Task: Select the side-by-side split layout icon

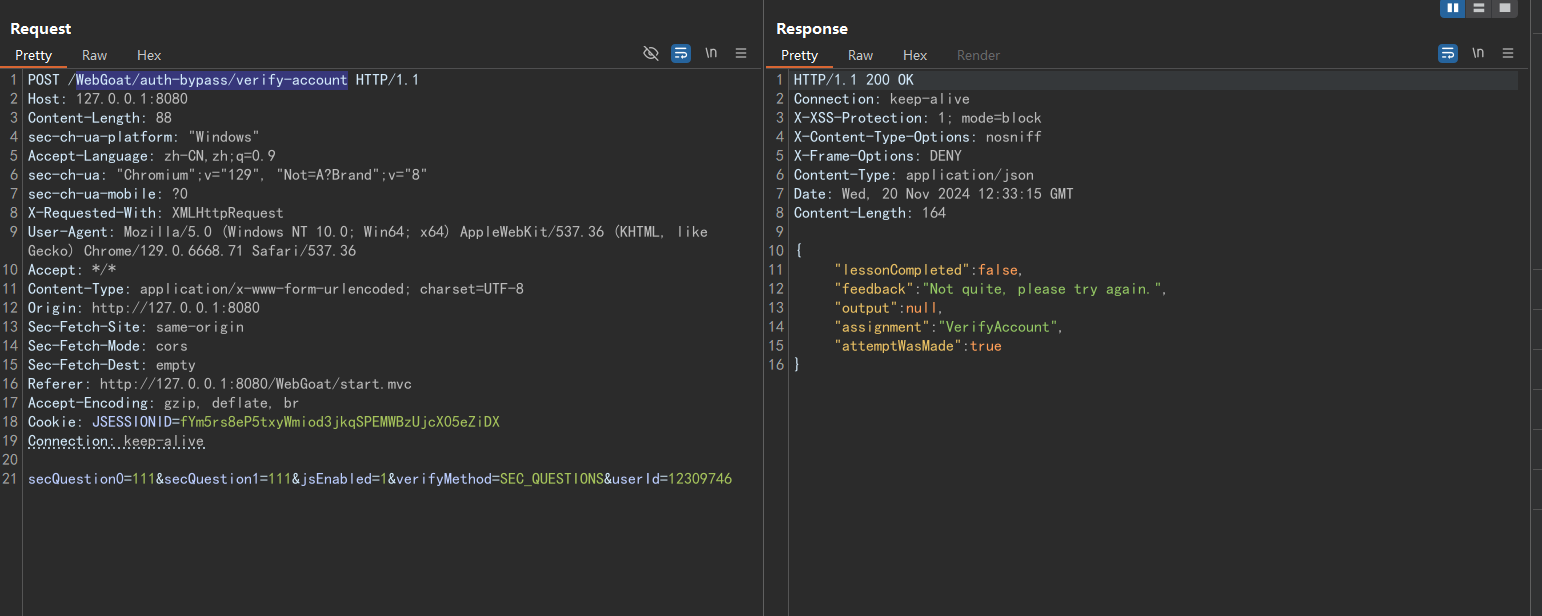Action: pos(1452,8)
